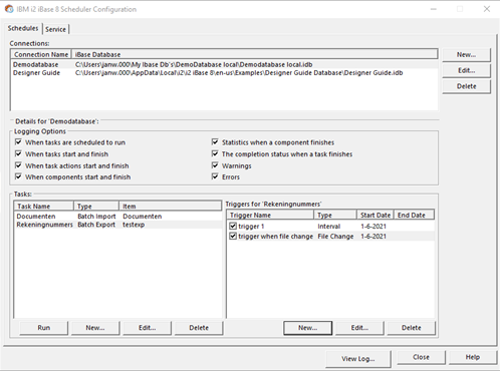Switch to the Service tab

56,29
